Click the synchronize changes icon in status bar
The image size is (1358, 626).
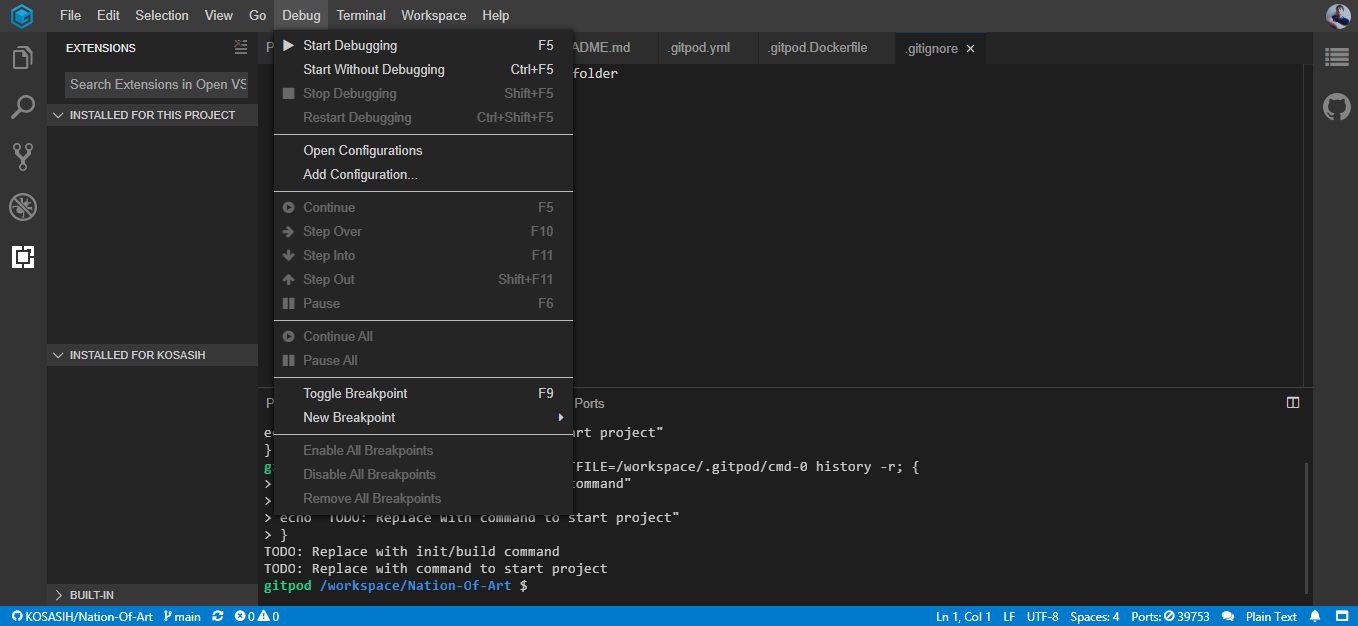(x=218, y=617)
